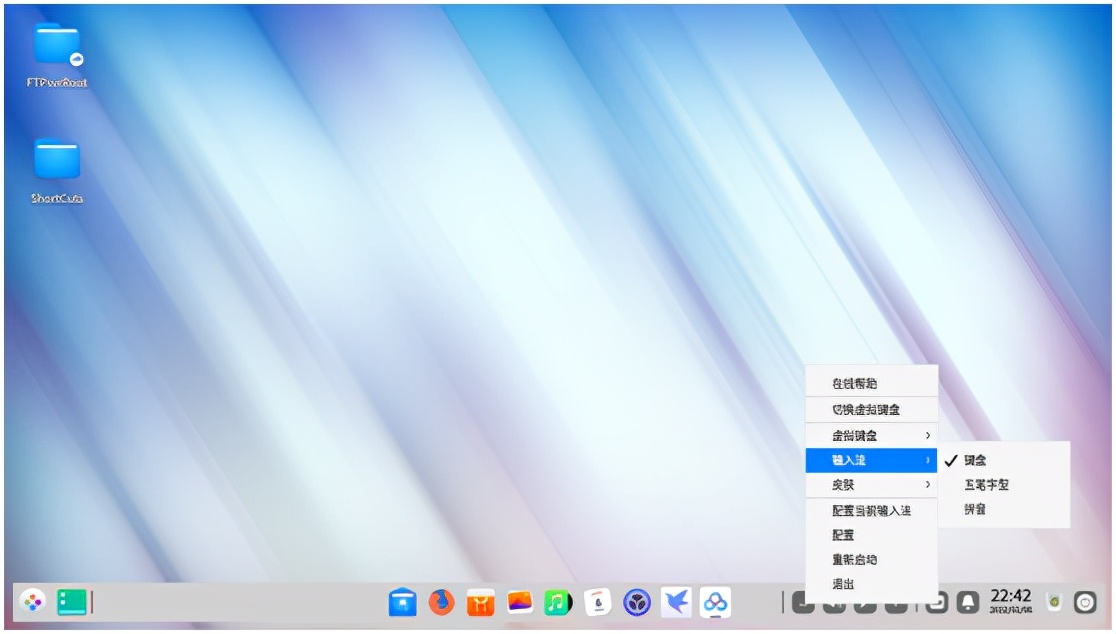Switch input method to 五笔字型

[986, 485]
